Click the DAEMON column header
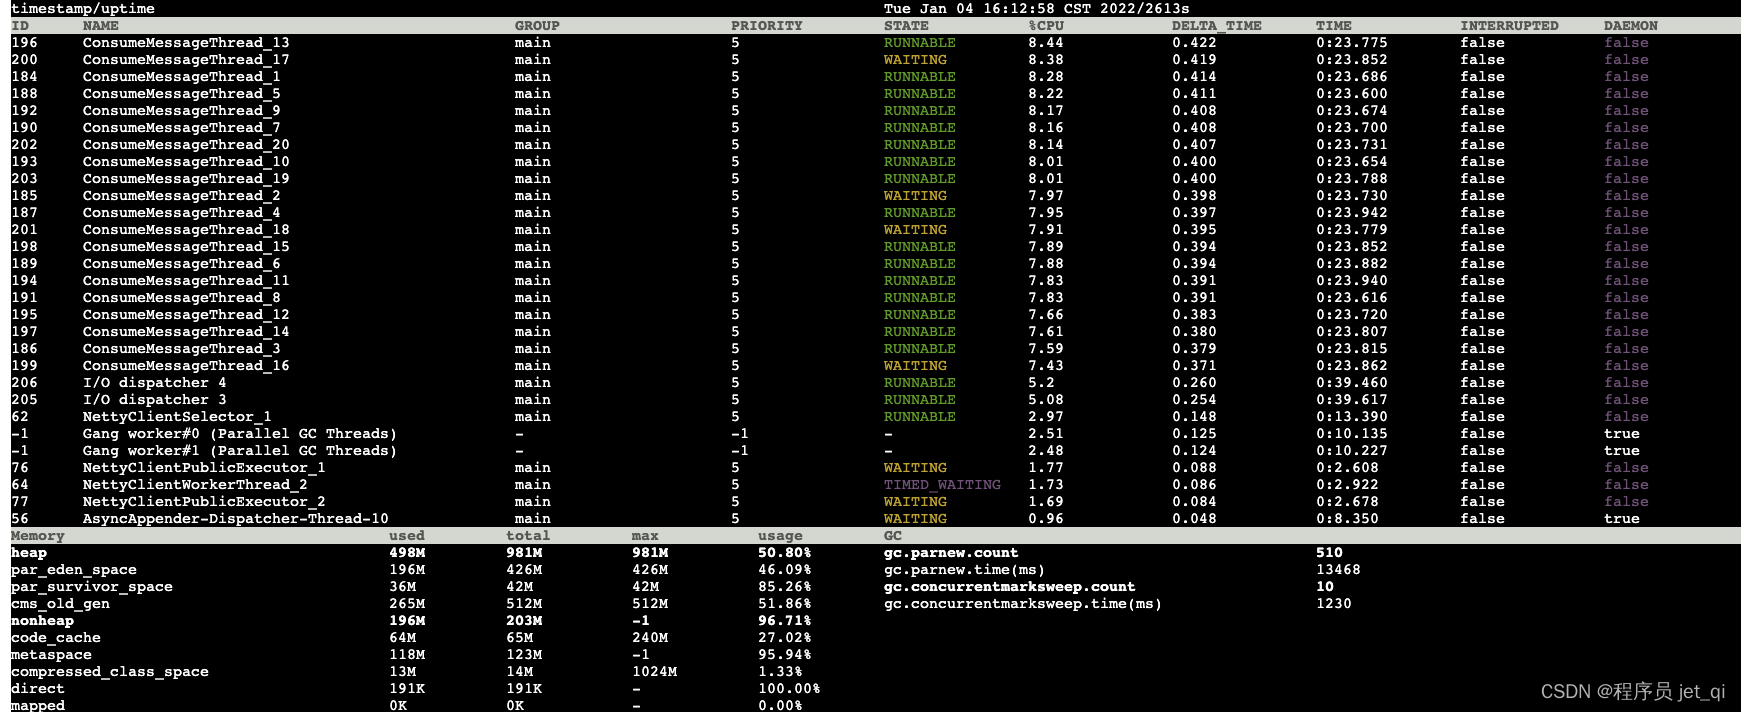The image size is (1741, 712). coord(1630,26)
